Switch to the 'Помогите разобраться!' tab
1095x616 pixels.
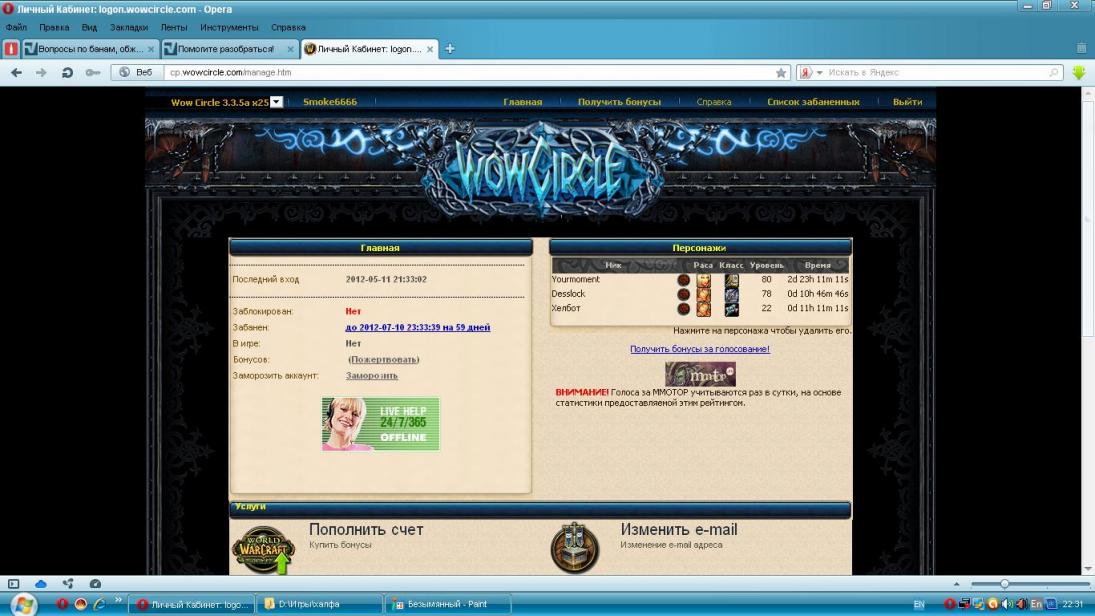(x=226, y=49)
